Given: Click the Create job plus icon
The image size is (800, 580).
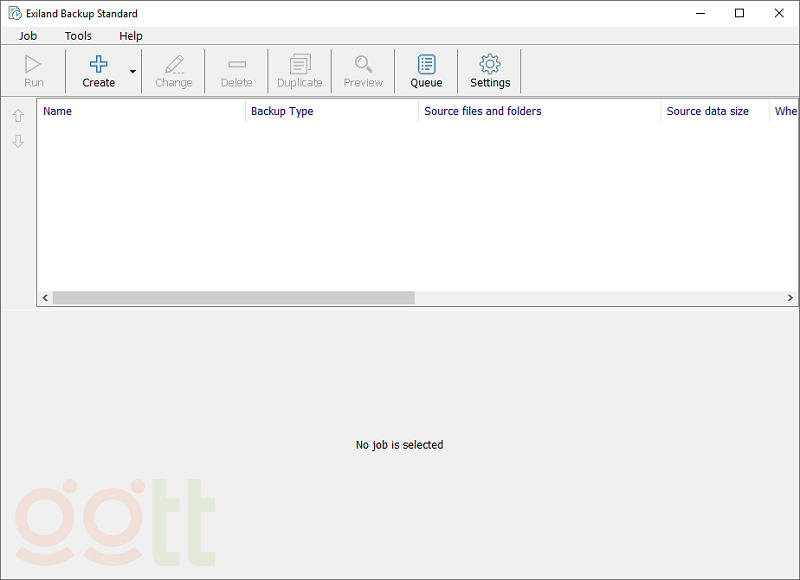Looking at the screenshot, I should [98, 65].
